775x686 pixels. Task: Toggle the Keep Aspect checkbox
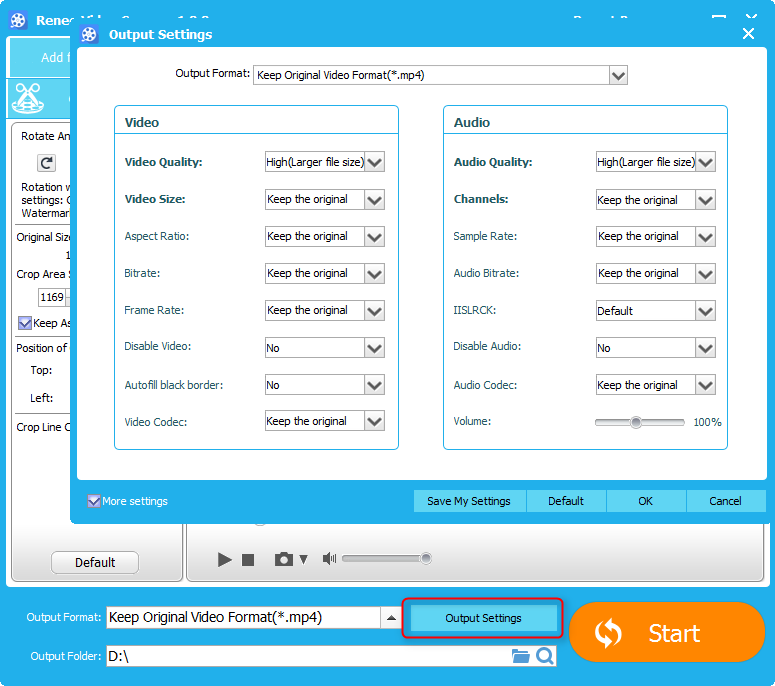25,323
